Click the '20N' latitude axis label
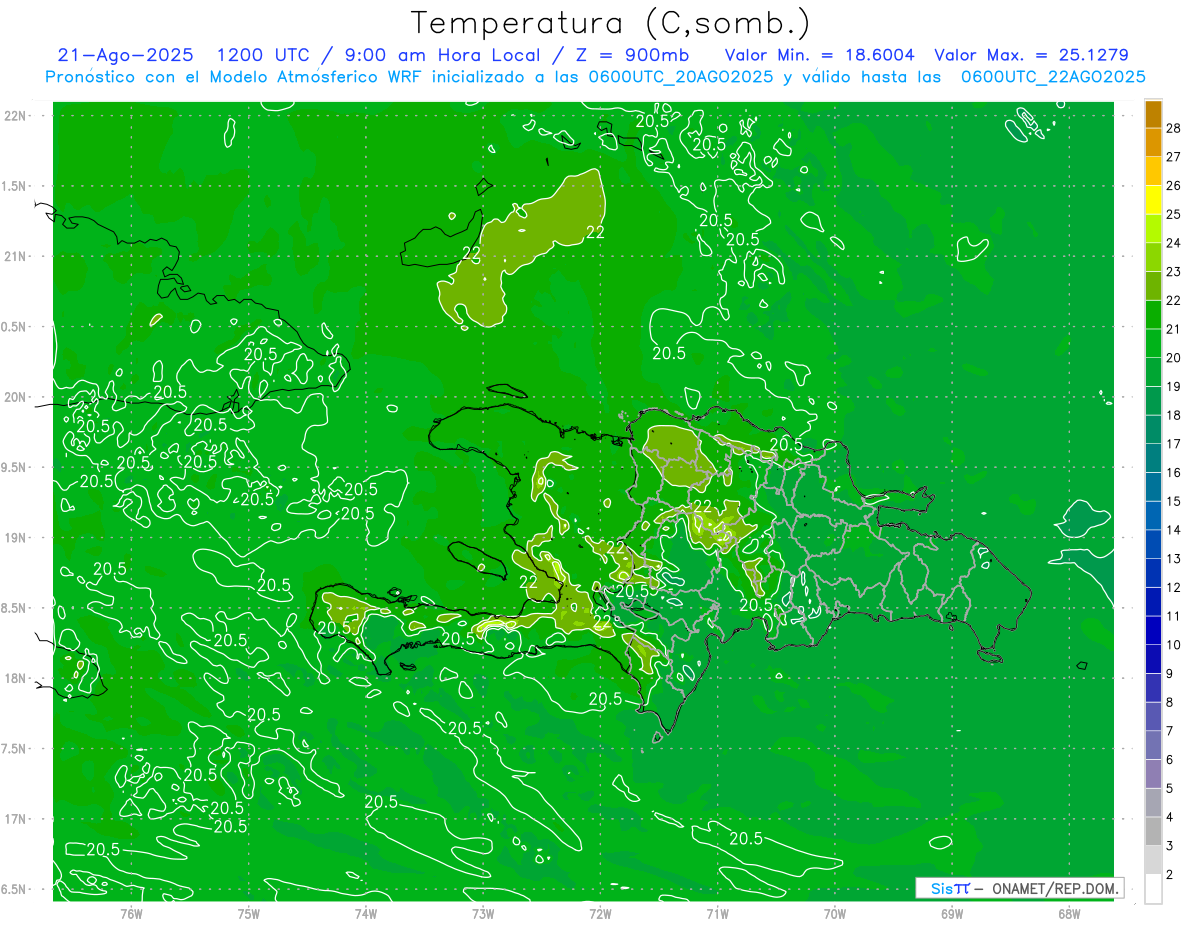This screenshot has height=927, width=1200. coord(16,397)
